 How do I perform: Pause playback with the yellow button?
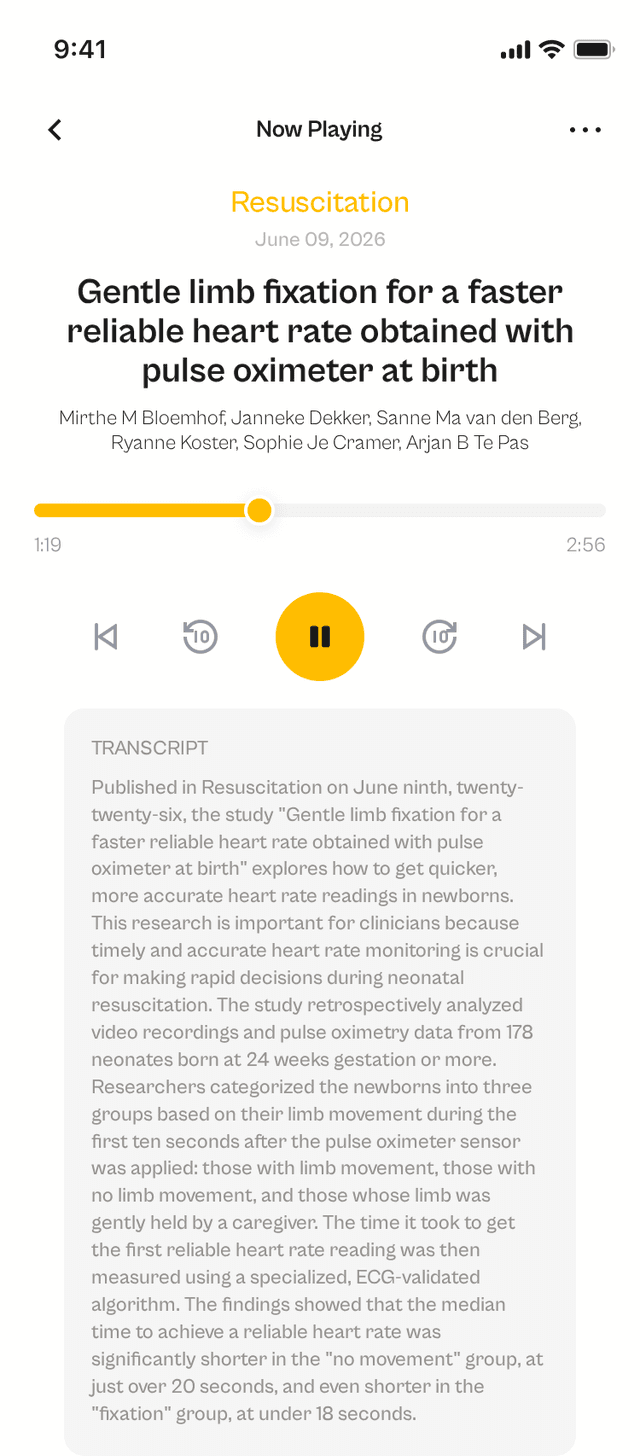pos(320,637)
